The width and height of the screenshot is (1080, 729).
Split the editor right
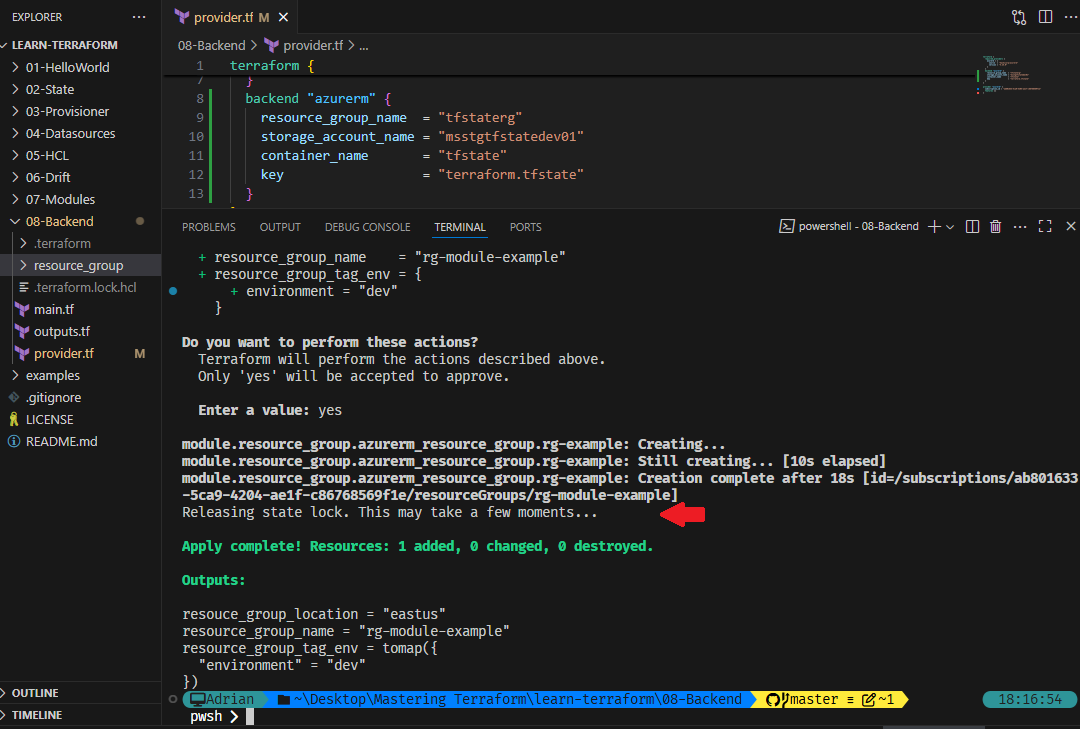(x=1046, y=17)
